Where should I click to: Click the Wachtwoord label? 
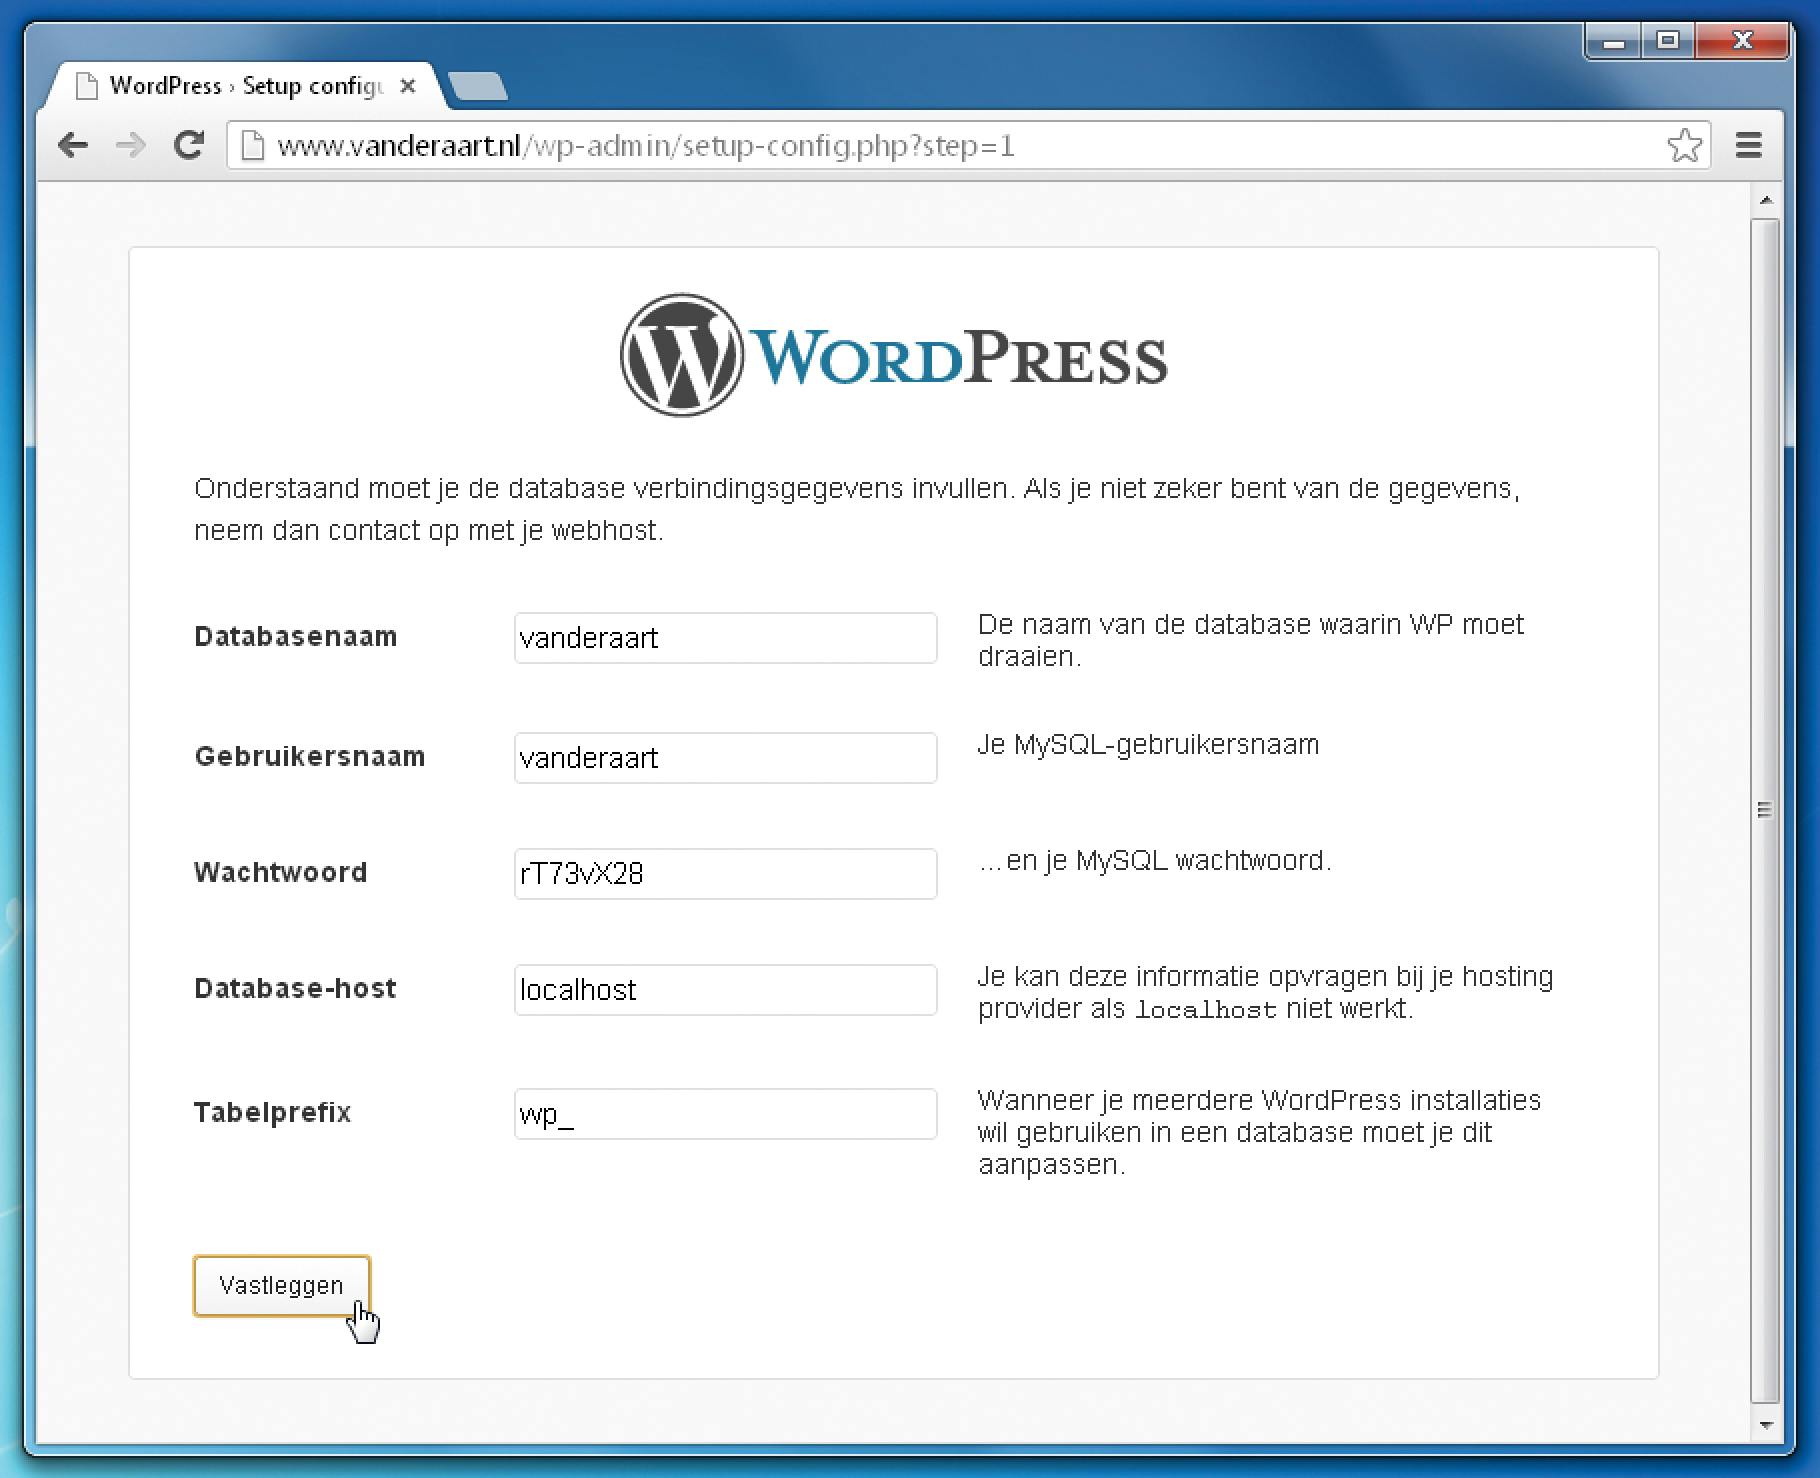[x=281, y=873]
